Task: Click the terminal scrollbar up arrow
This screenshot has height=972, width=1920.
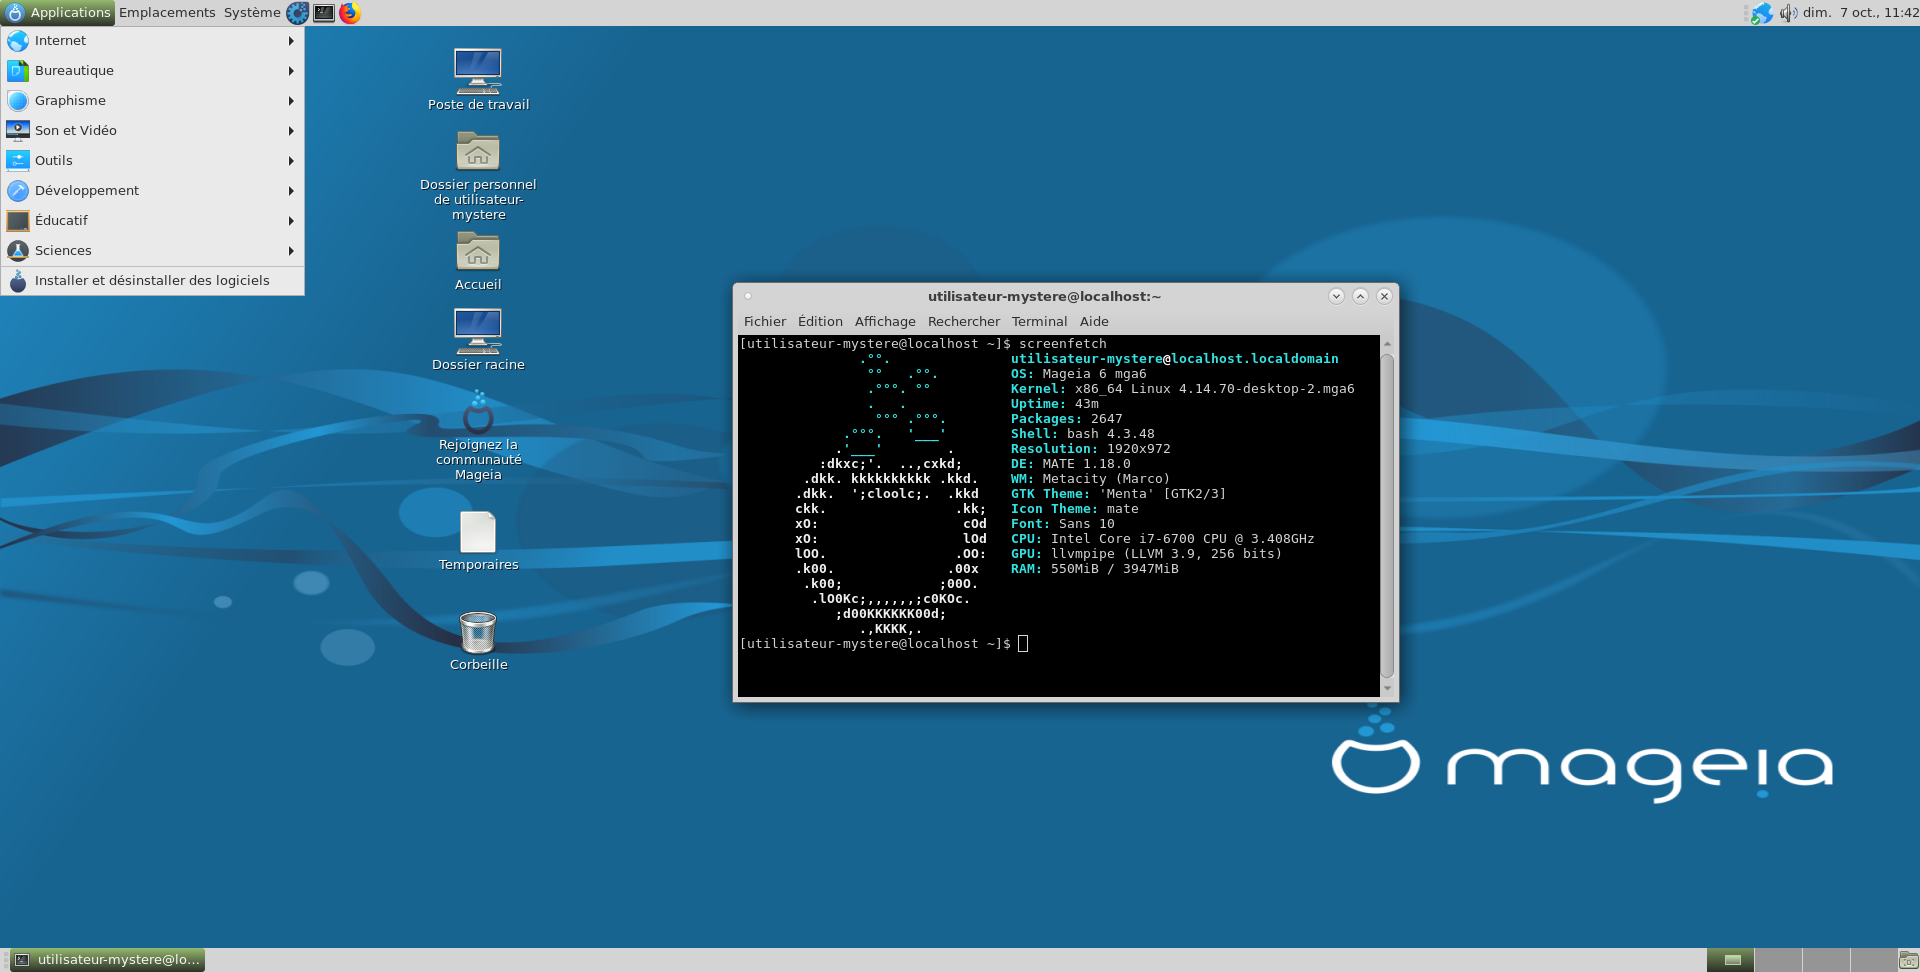Action: click(1387, 343)
